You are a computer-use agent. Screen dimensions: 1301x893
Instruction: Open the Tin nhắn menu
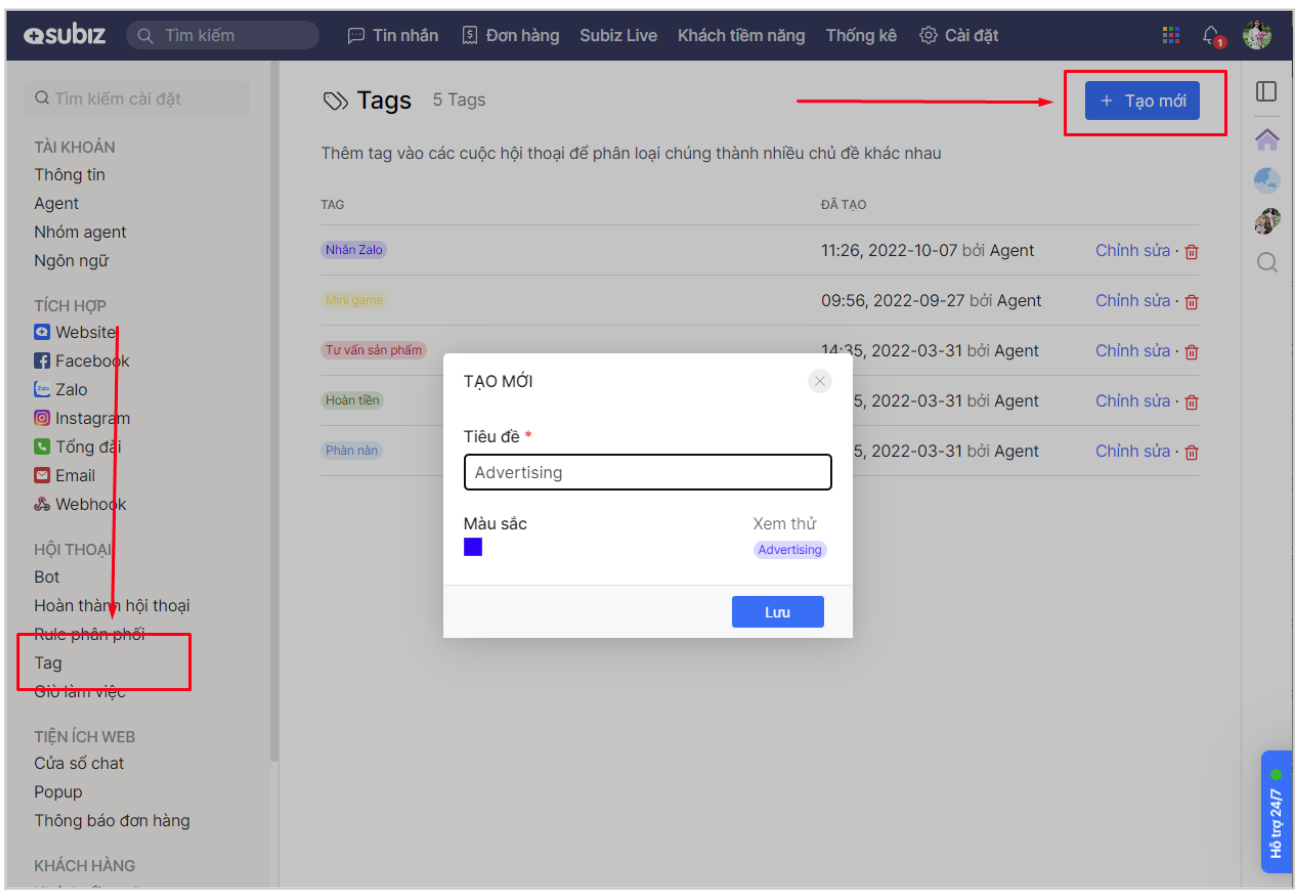tap(393, 35)
